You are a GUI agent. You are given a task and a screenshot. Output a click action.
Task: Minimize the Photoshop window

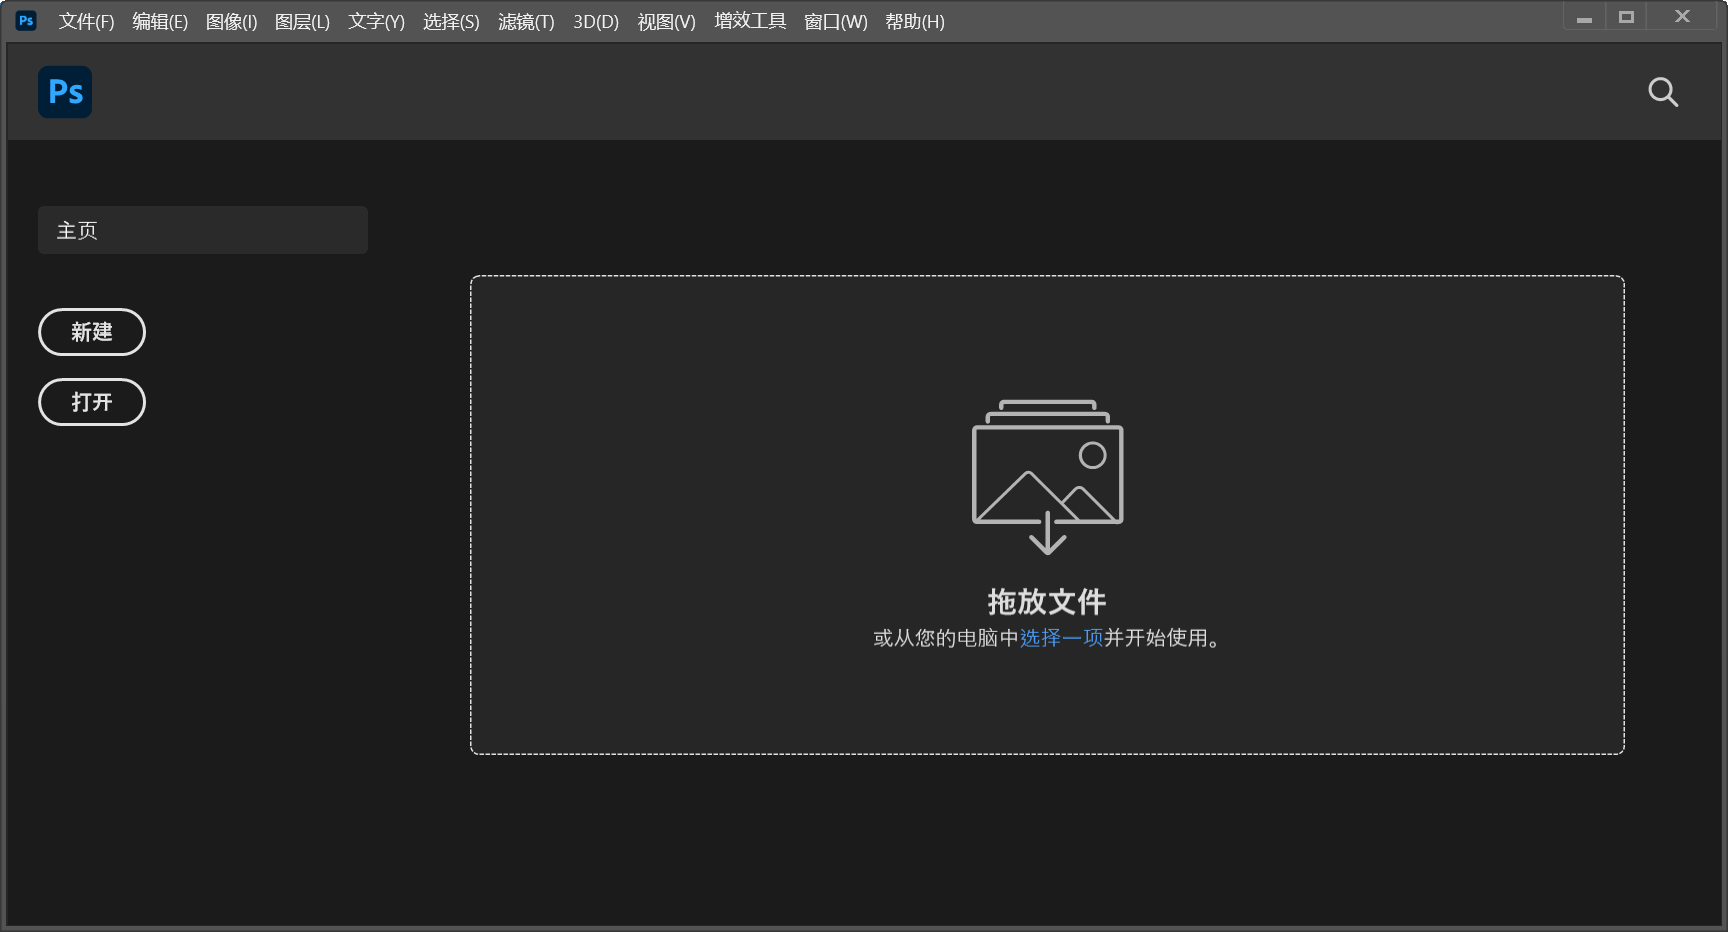[x=1584, y=18]
